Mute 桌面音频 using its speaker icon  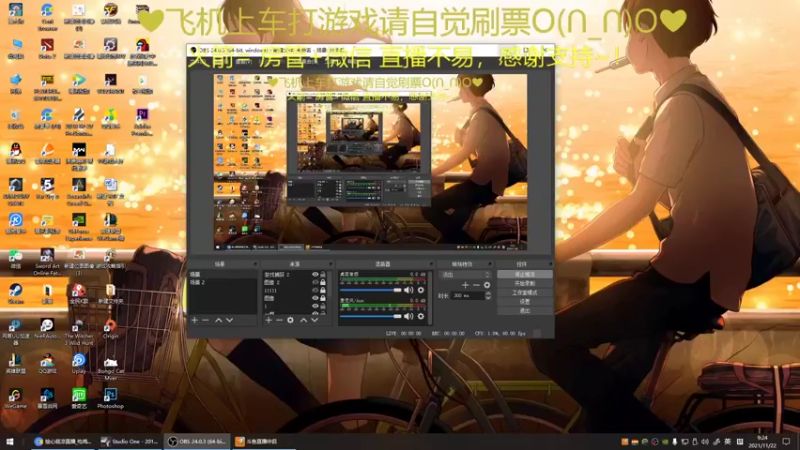[x=408, y=290]
